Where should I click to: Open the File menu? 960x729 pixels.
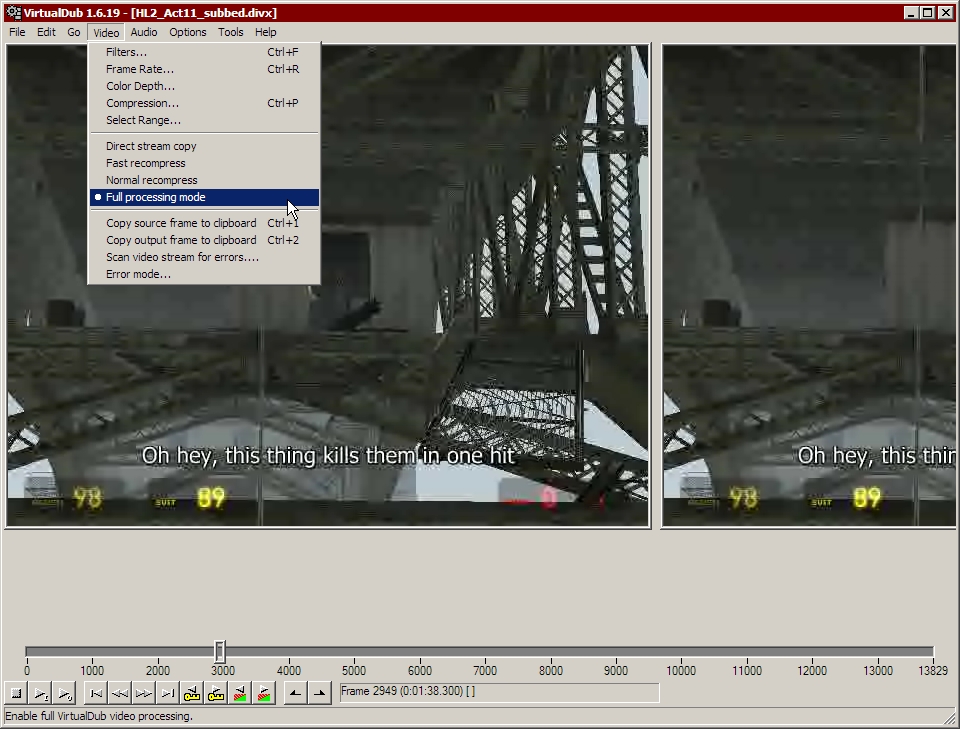(17, 32)
